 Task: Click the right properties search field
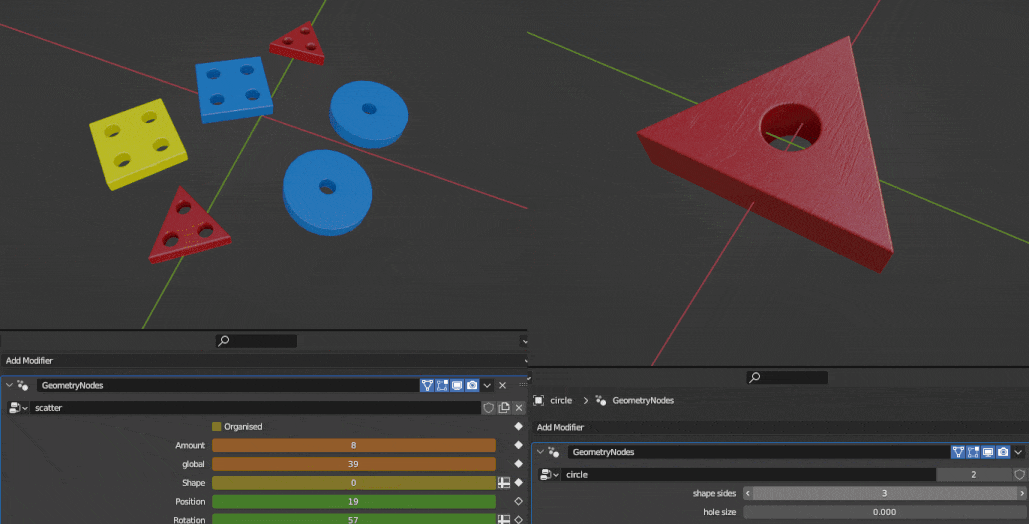click(x=788, y=378)
